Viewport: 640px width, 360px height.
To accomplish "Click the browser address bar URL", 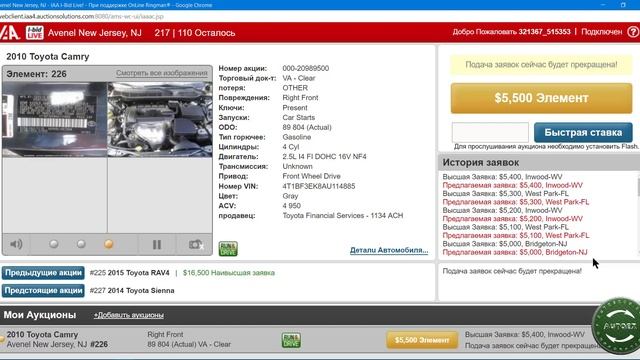I will click(x=82, y=16).
